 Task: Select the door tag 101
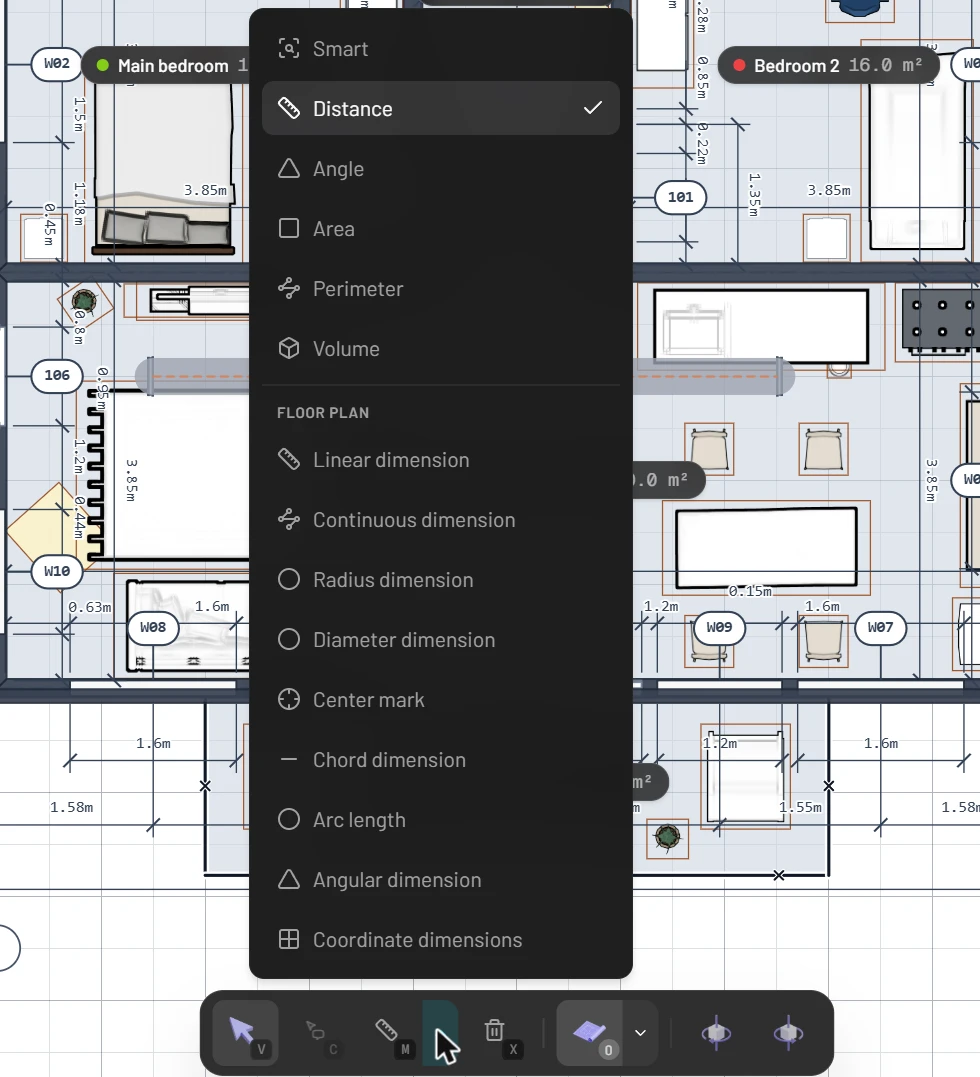681,197
